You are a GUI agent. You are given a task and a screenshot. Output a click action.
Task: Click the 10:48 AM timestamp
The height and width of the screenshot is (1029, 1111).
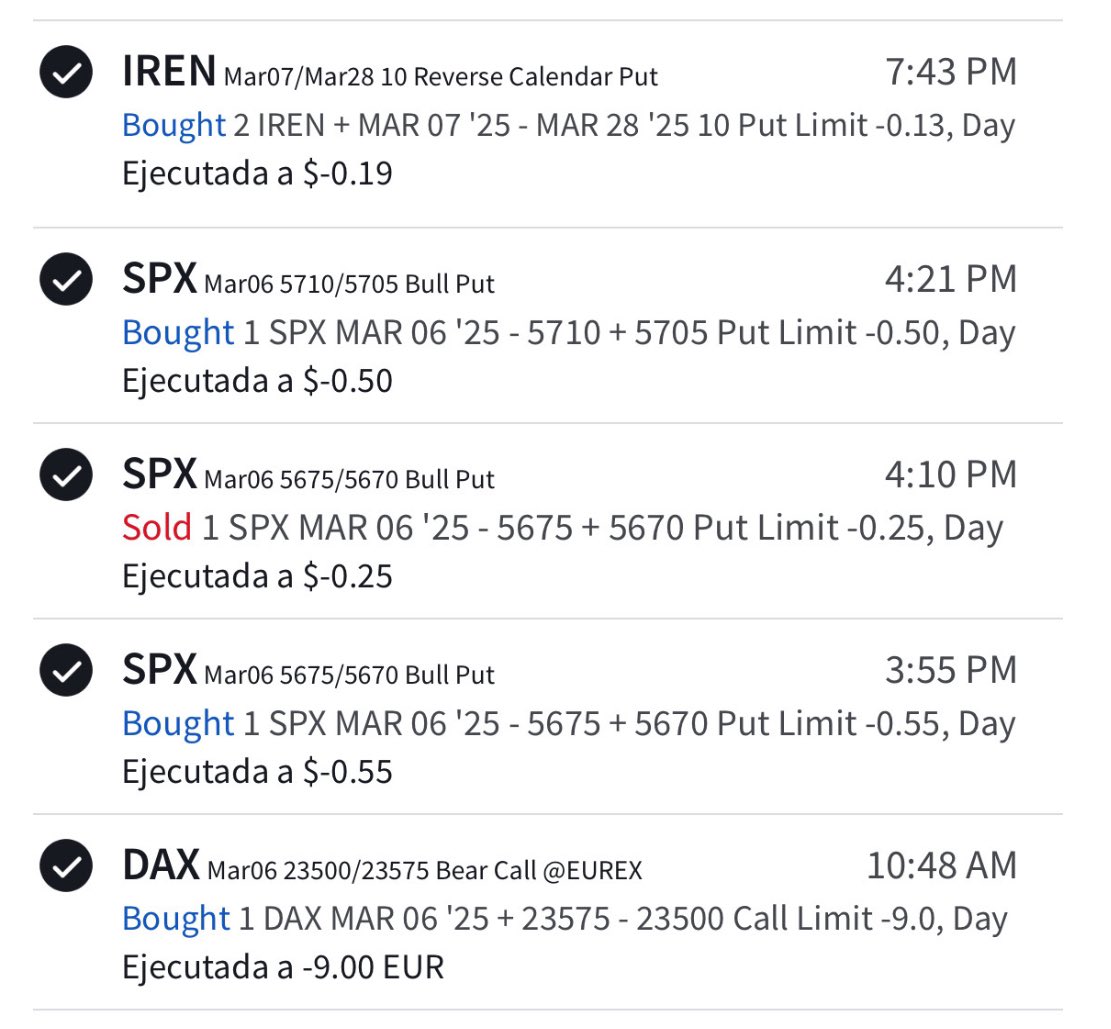coord(942,865)
